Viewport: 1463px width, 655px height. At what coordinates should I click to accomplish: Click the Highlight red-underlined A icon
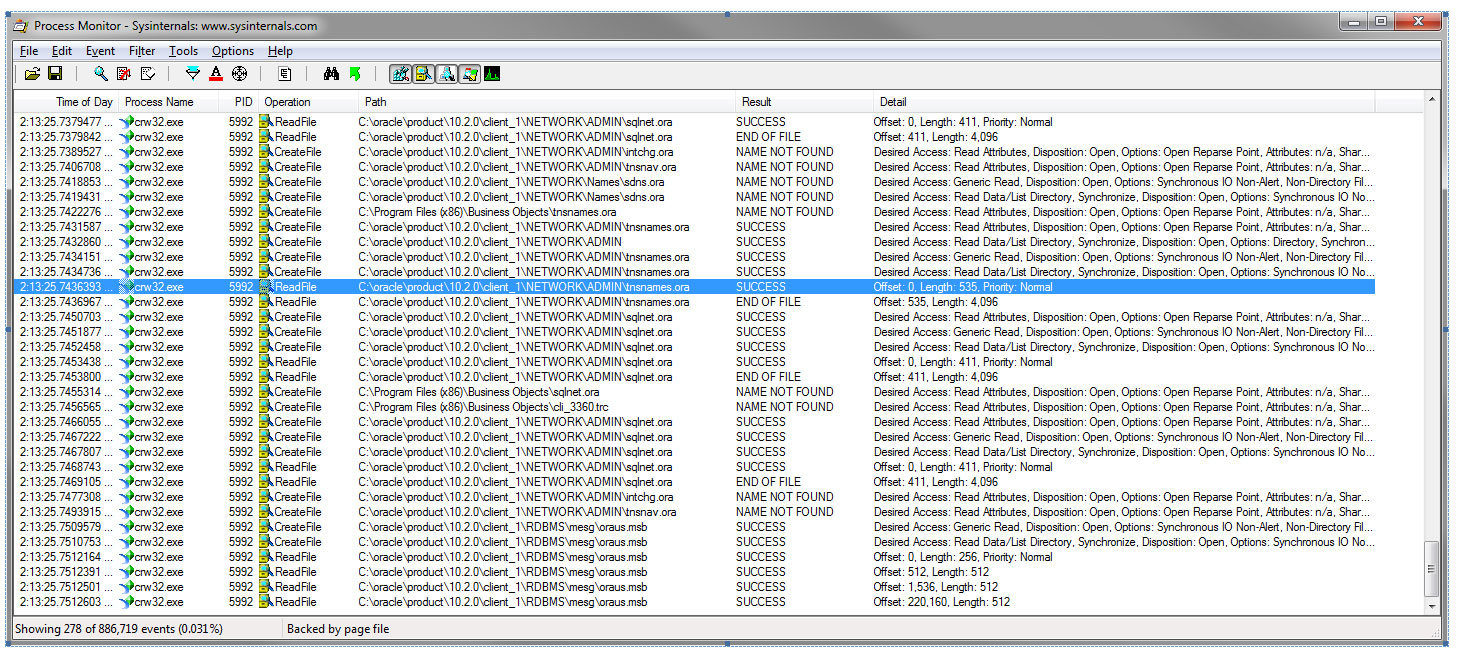coord(216,74)
